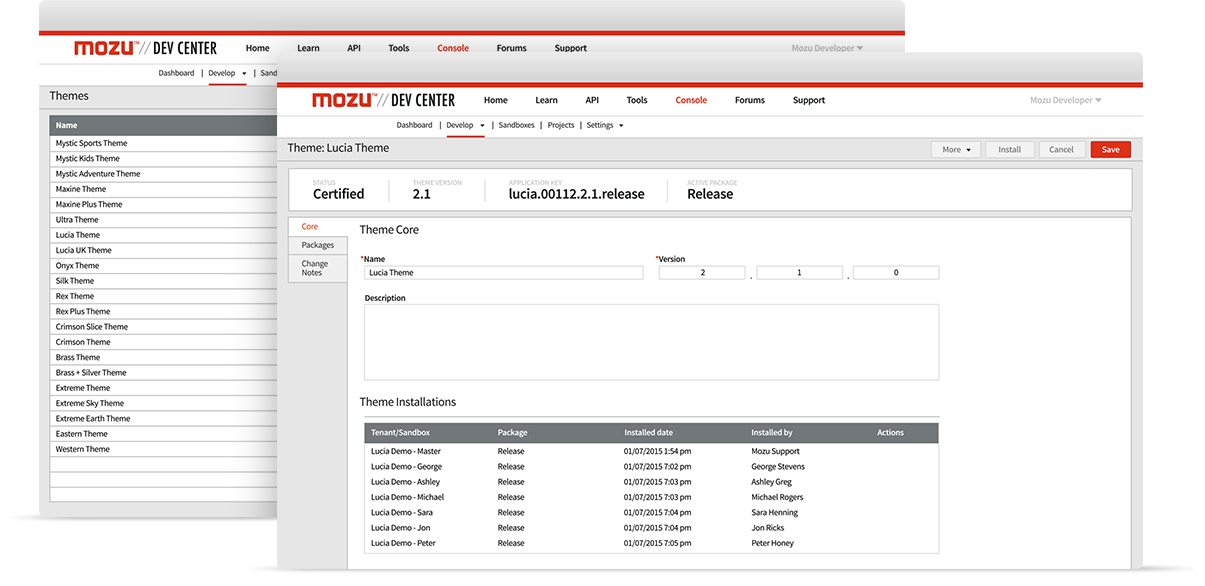Go to Dashboard in front window subnav
Image resolution: width=1205 pixels, height=586 pixels.
(414, 125)
